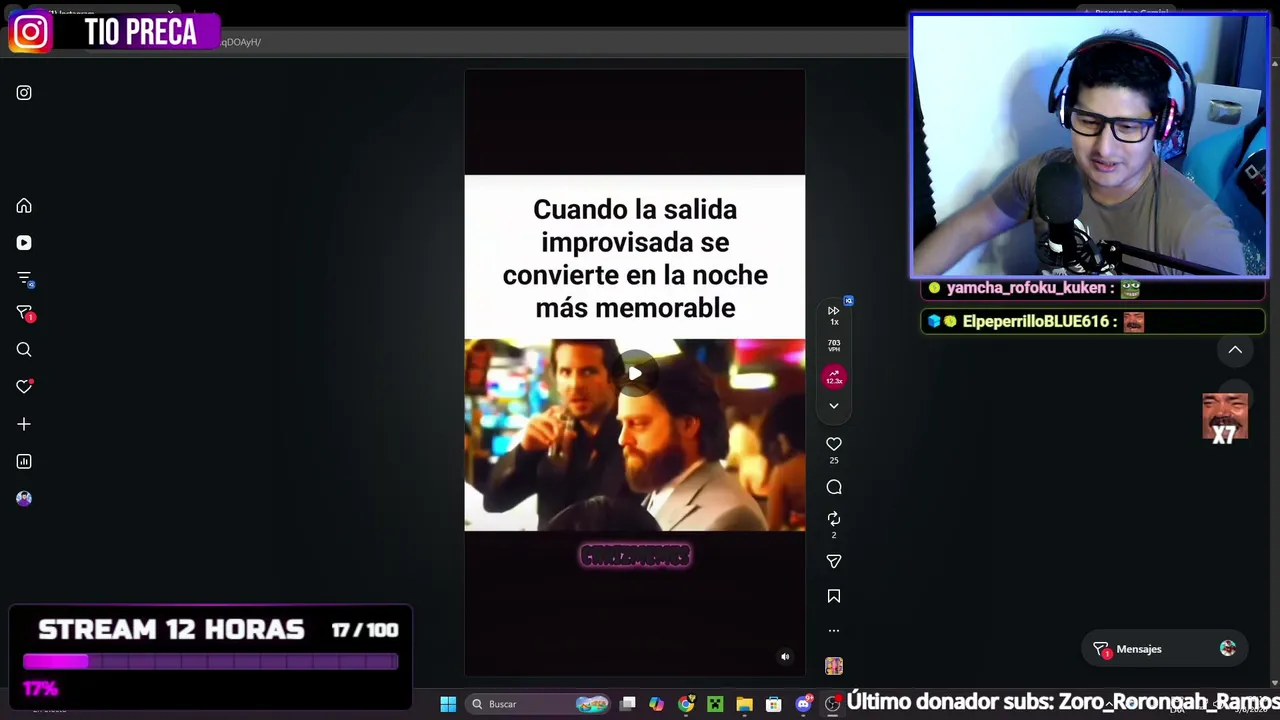Open the dashboard insights icon

[x=24, y=461]
